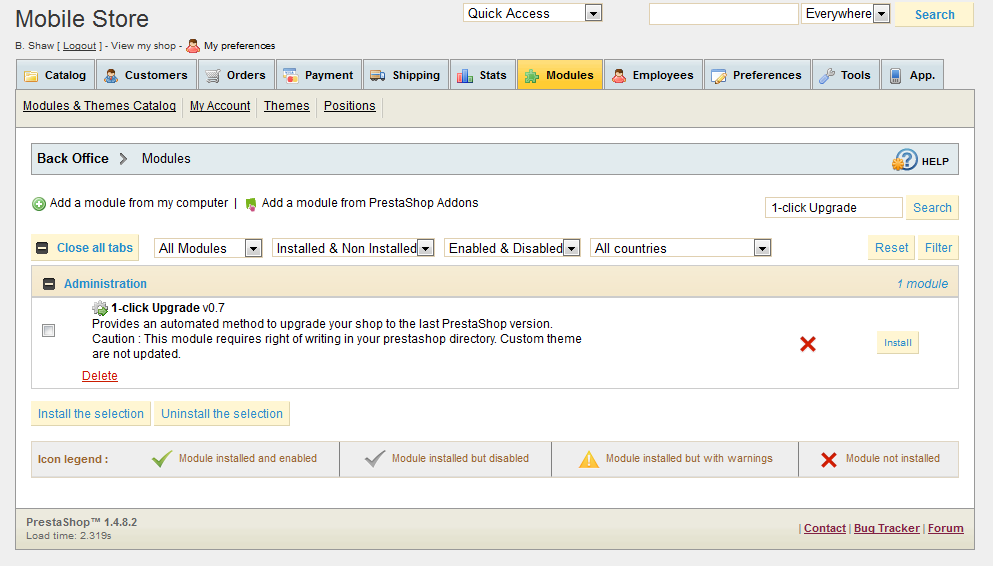Screen dimensions: 993x566
Task: Open the Bug Tracker footer link
Action: tap(887, 528)
